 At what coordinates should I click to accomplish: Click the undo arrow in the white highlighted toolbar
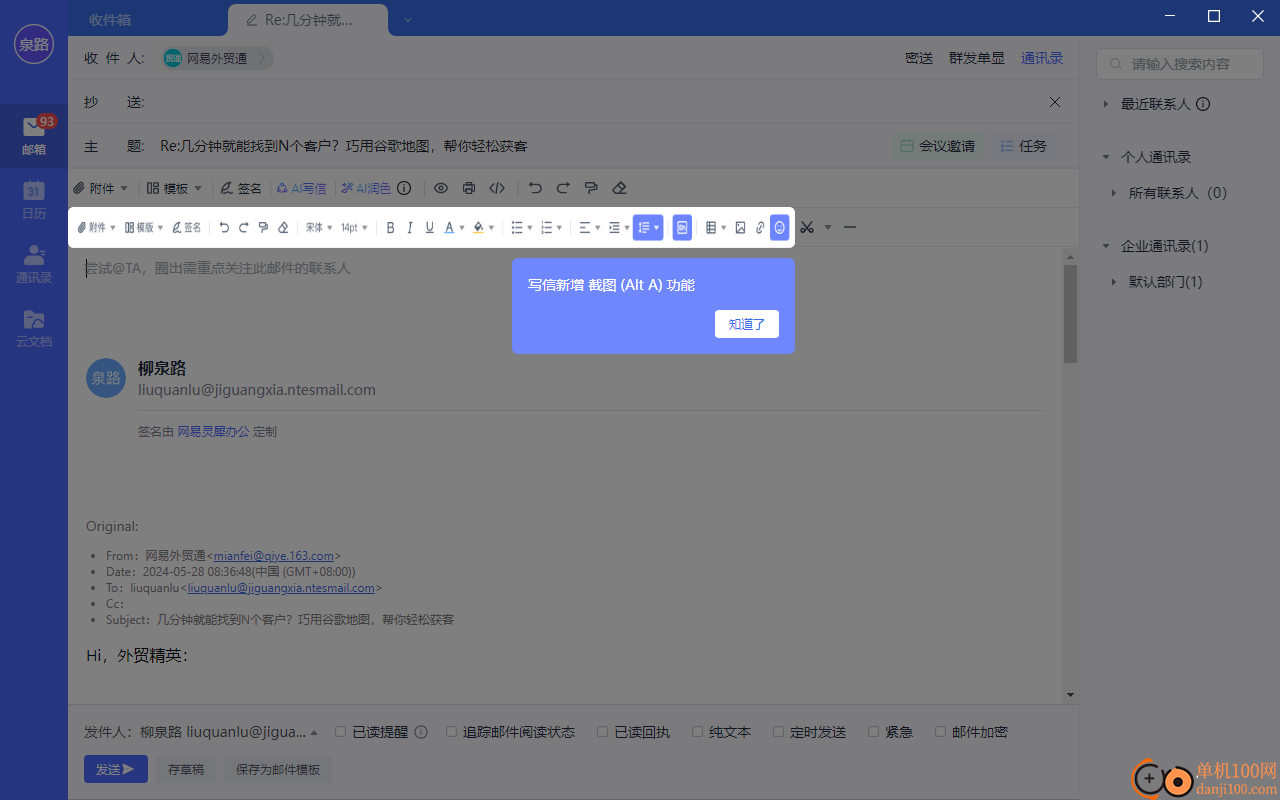click(x=224, y=228)
